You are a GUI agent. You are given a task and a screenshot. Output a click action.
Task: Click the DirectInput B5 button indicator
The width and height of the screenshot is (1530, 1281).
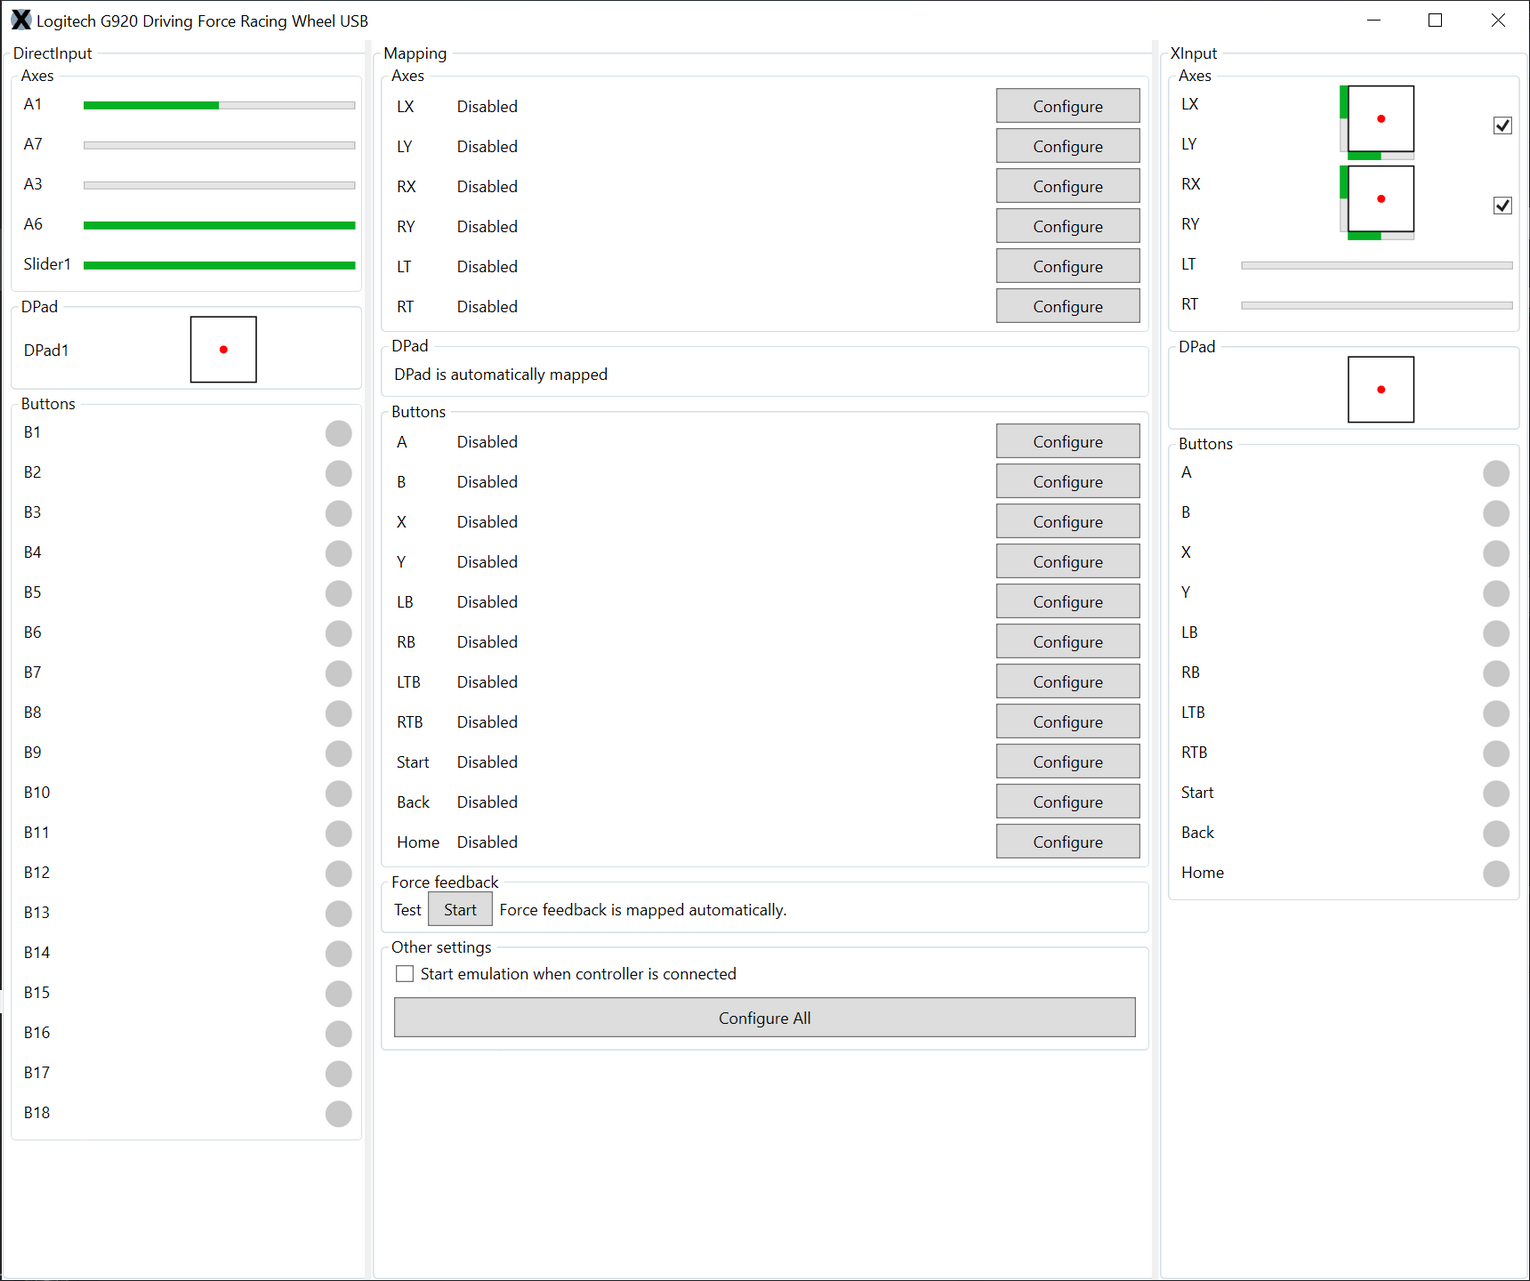[x=339, y=593]
